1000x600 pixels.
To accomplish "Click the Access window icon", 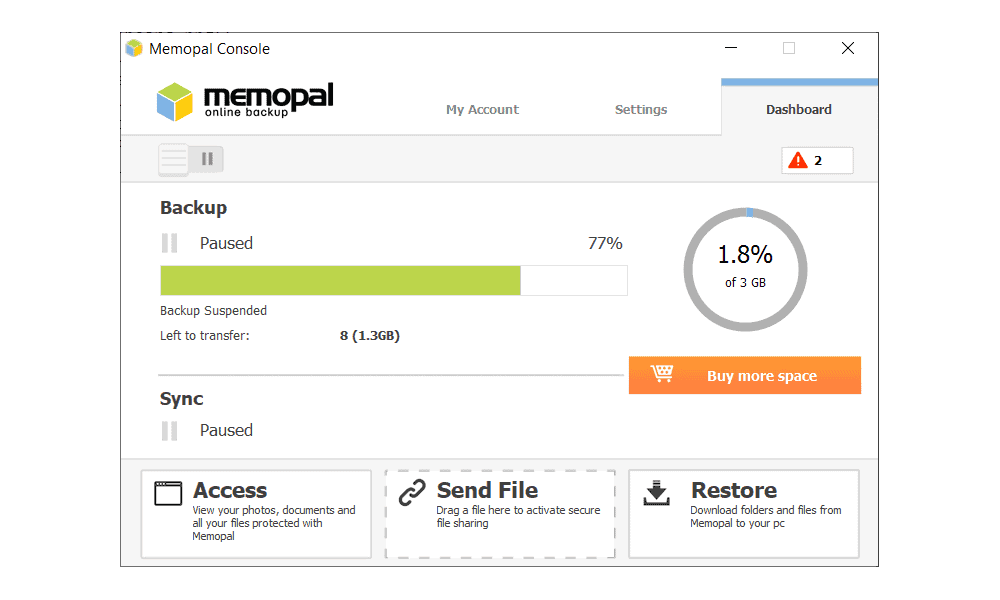I will pyautogui.click(x=168, y=494).
